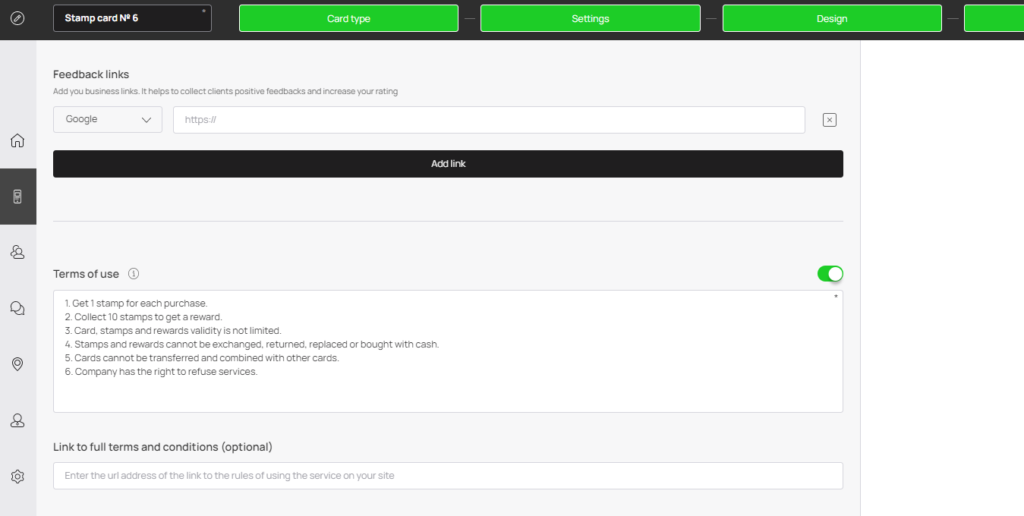Go to the Card type step

click(x=349, y=18)
